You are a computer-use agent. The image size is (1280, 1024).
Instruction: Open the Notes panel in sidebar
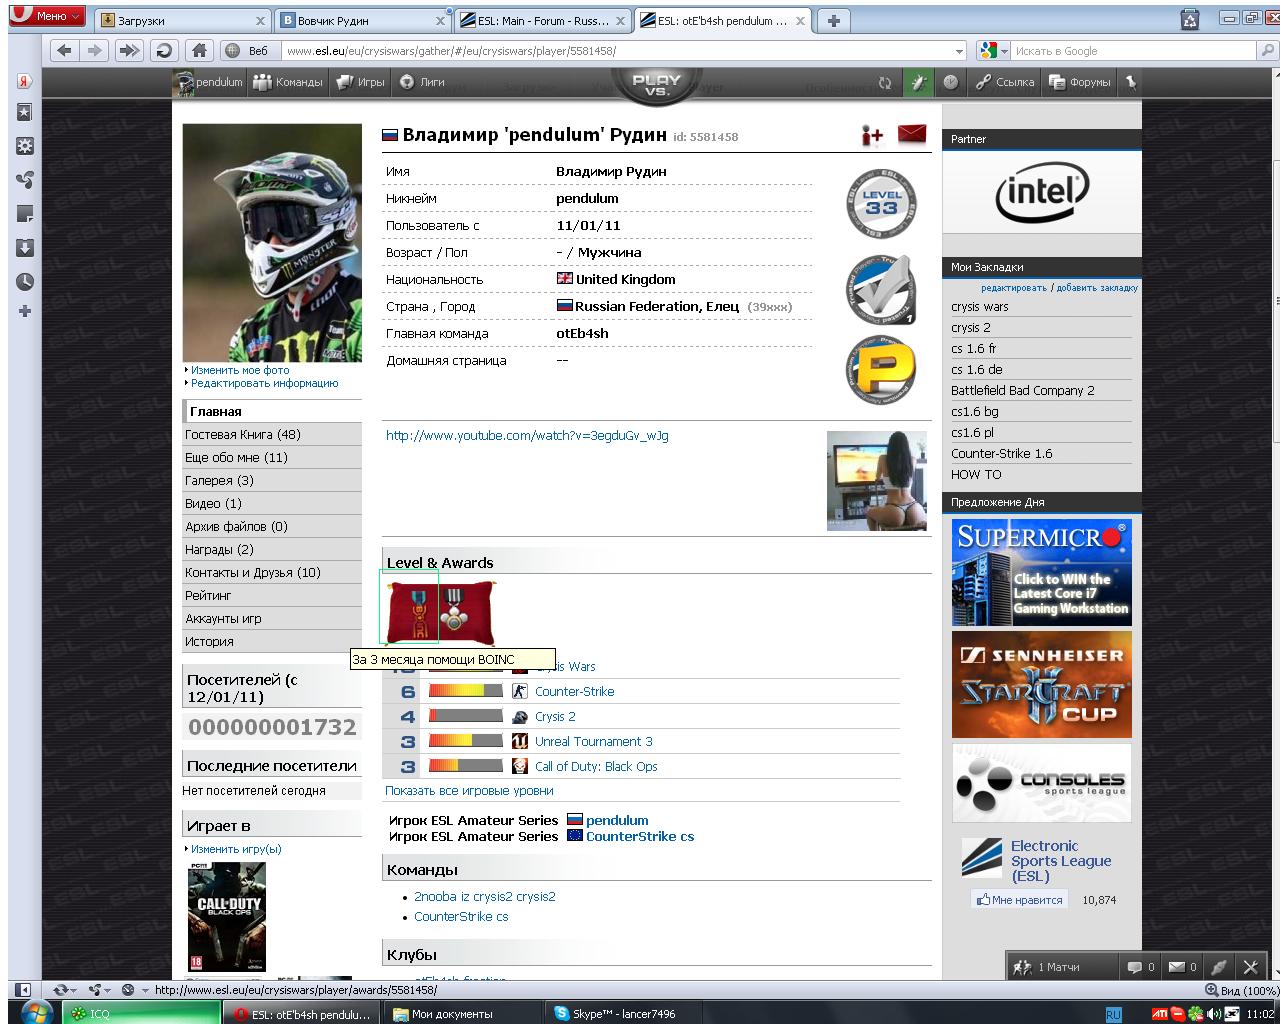(x=25, y=214)
